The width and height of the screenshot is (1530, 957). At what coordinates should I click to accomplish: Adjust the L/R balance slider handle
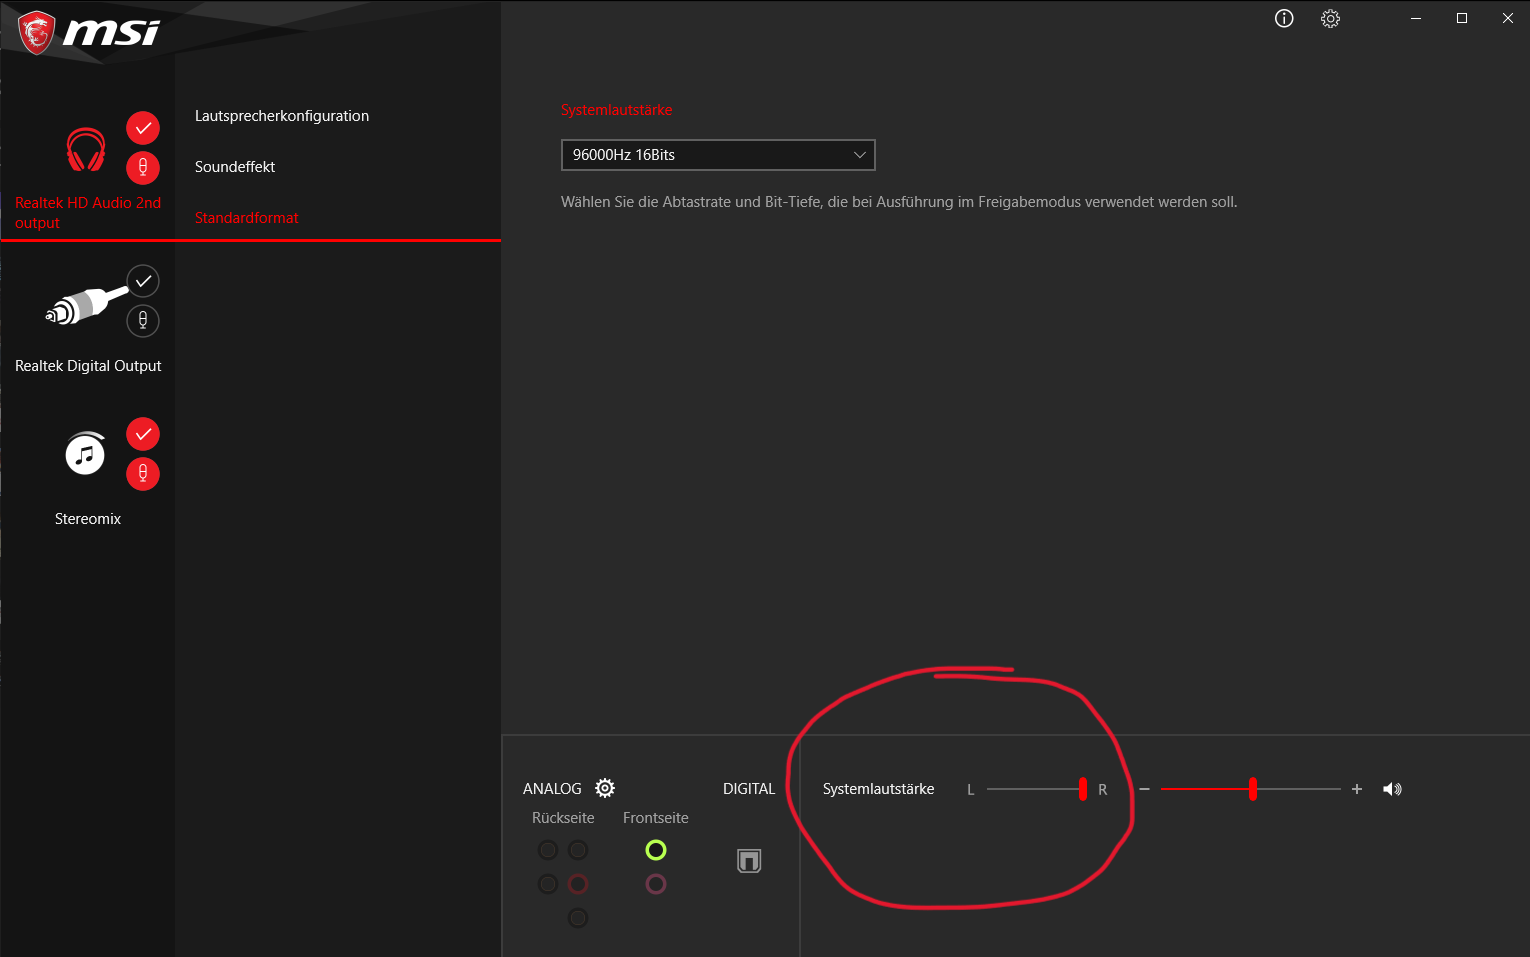(x=1083, y=789)
